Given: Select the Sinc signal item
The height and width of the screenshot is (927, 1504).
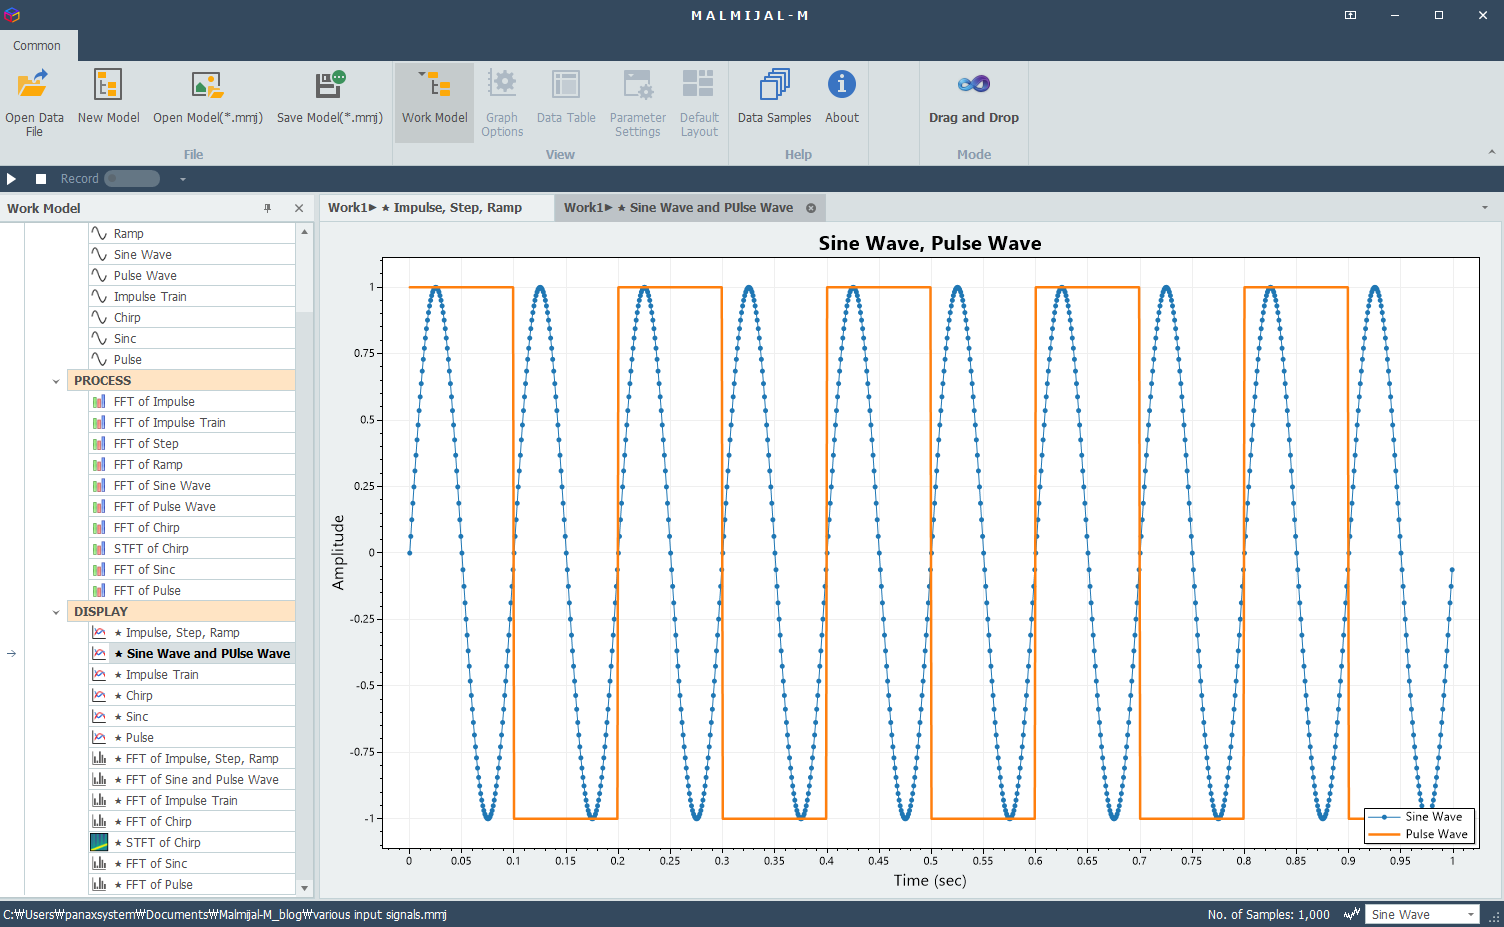Looking at the screenshot, I should click(x=192, y=339).
